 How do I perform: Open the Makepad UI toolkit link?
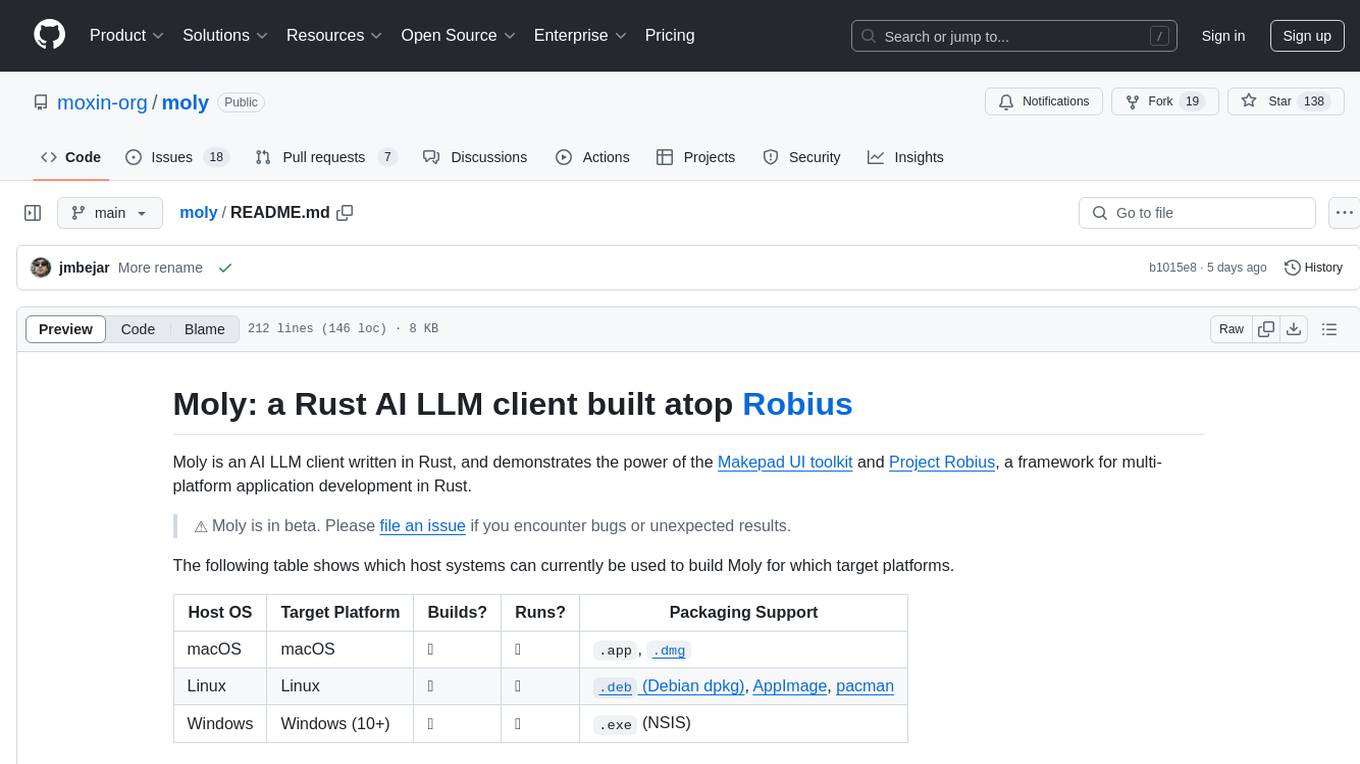pyautogui.click(x=785, y=462)
